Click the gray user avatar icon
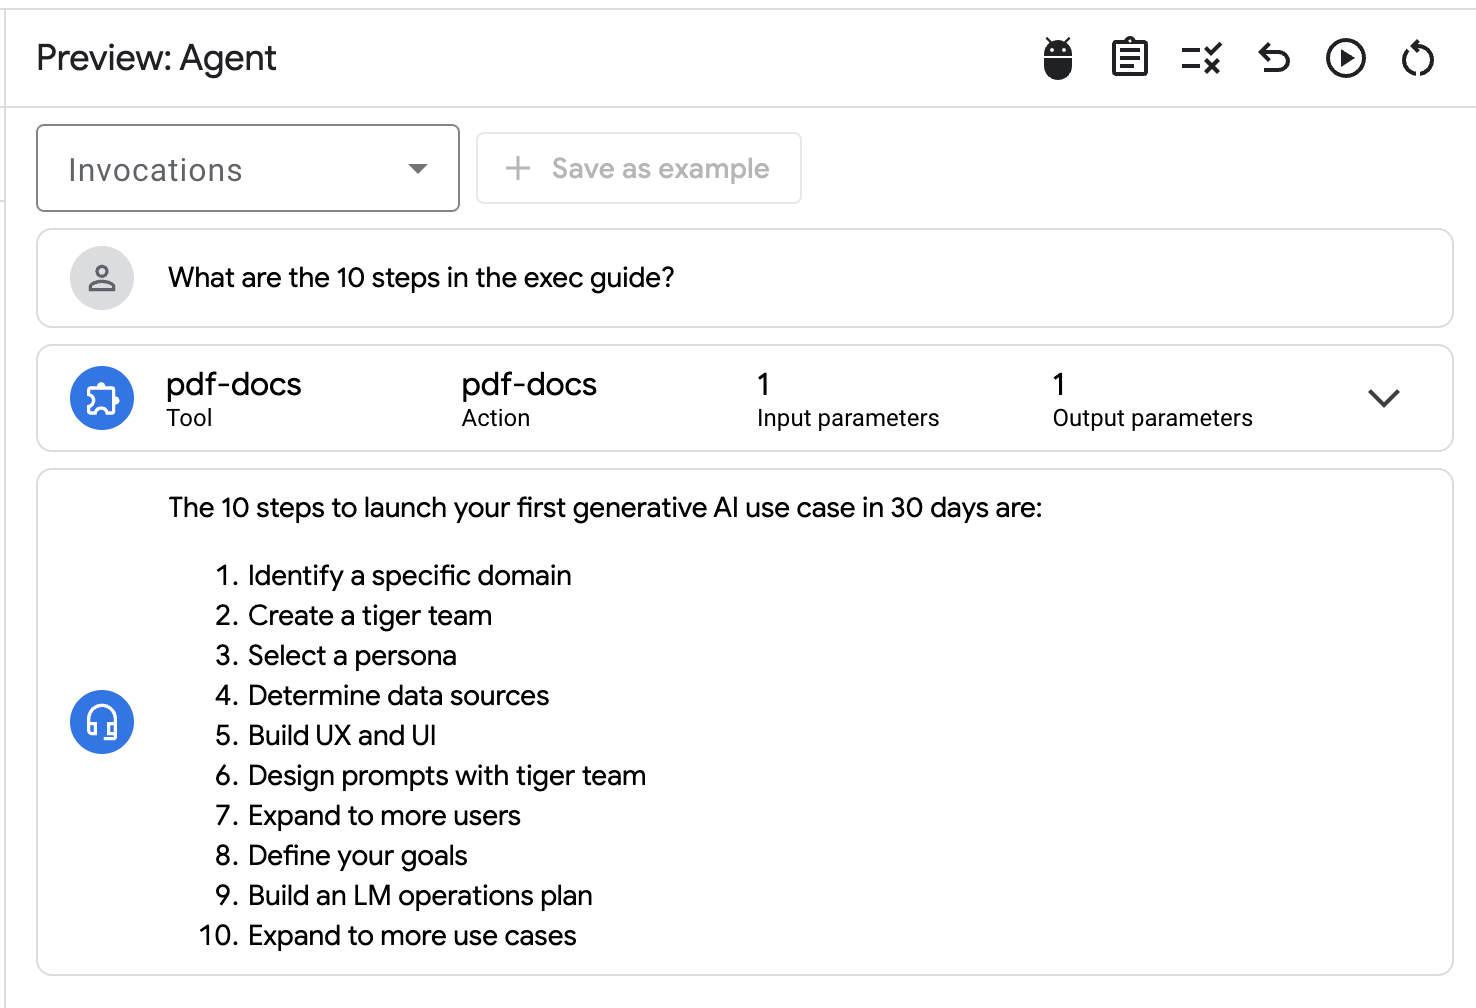 click(x=102, y=278)
